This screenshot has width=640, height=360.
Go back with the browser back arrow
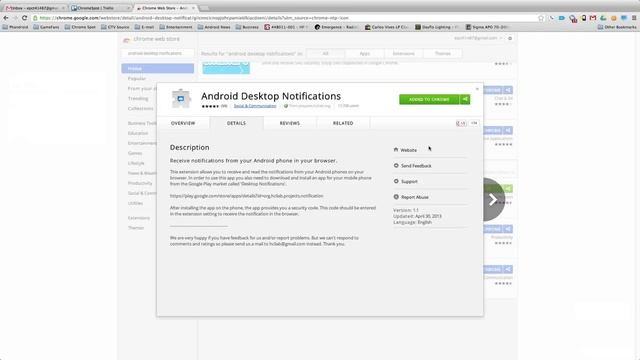pyautogui.click(x=6, y=18)
